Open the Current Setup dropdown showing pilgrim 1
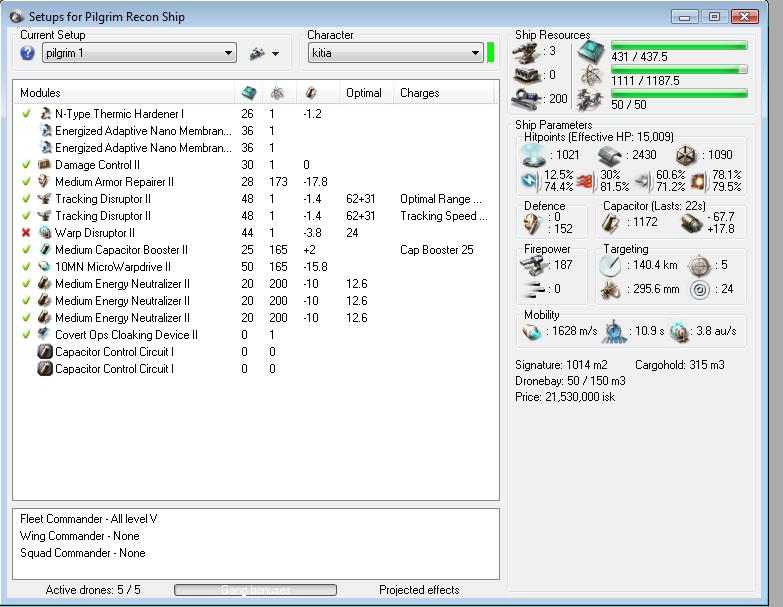The image size is (783, 607). [139, 53]
